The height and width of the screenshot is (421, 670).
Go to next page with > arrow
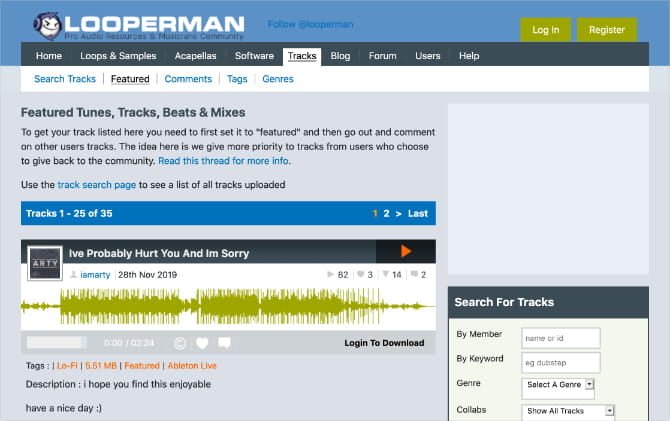398,213
